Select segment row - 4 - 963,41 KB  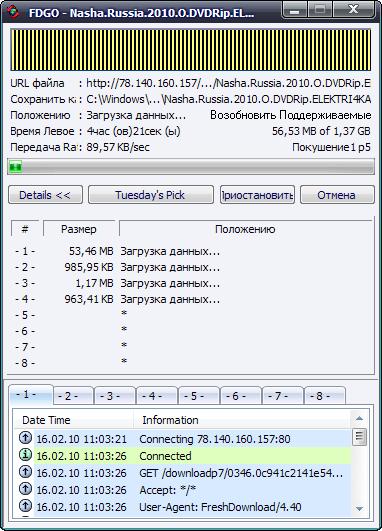[x=118, y=299]
